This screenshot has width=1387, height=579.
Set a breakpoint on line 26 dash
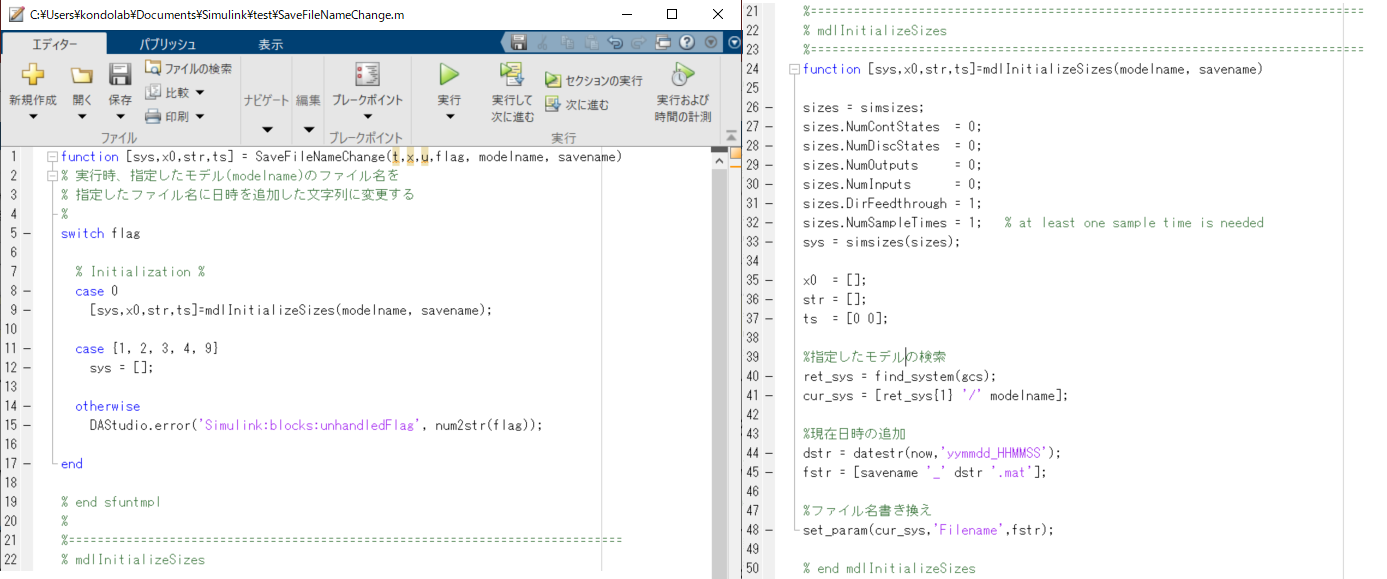(768, 107)
